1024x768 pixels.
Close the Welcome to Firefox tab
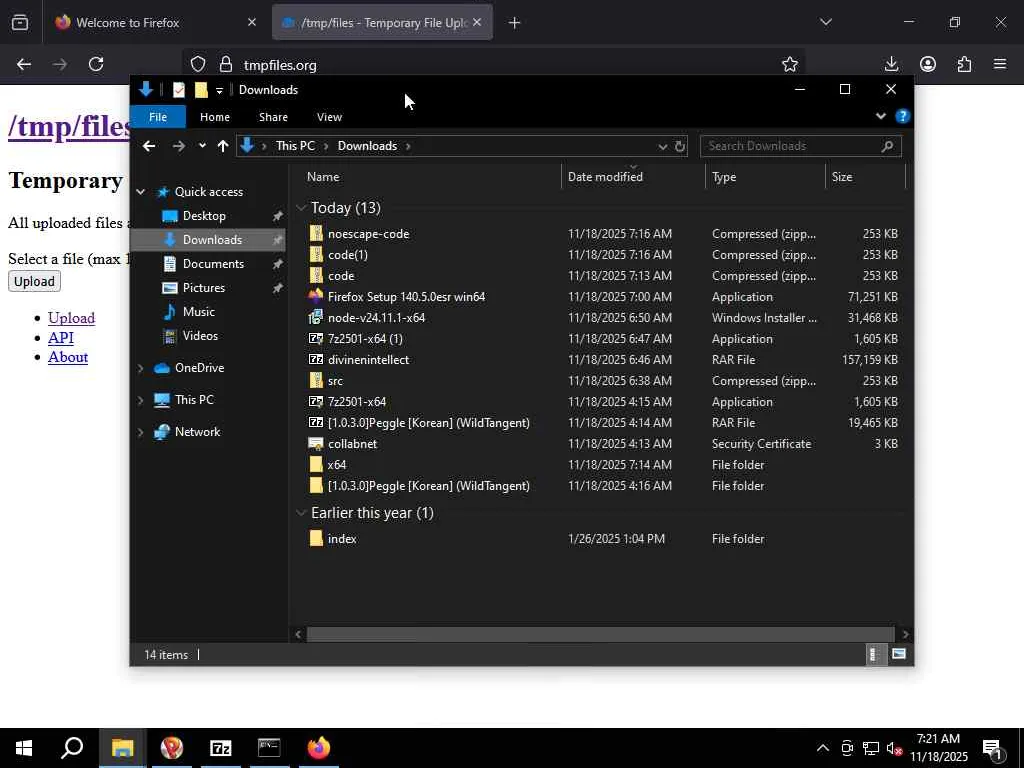[x=252, y=22]
